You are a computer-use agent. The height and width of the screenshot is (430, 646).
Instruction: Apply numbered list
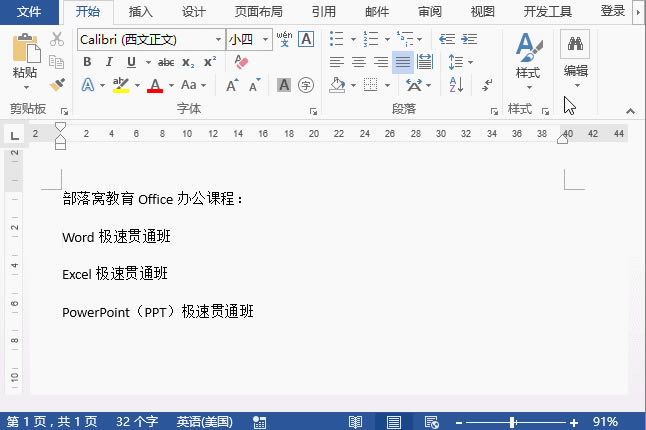pyautogui.click(x=371, y=39)
